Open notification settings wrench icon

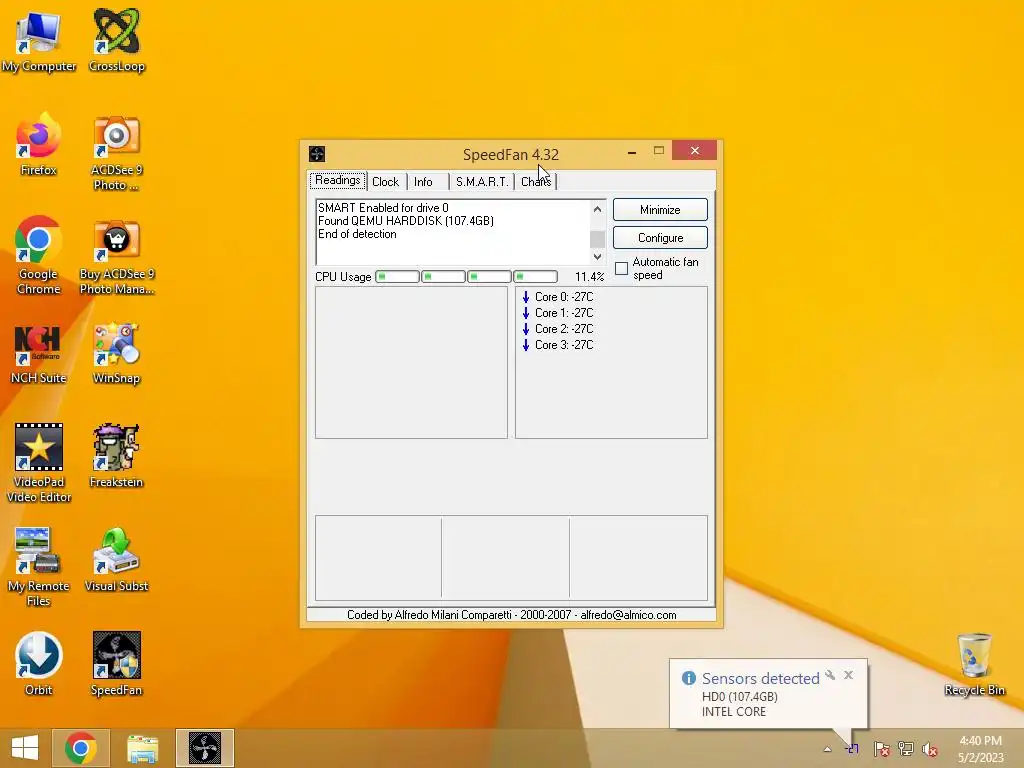coord(830,675)
